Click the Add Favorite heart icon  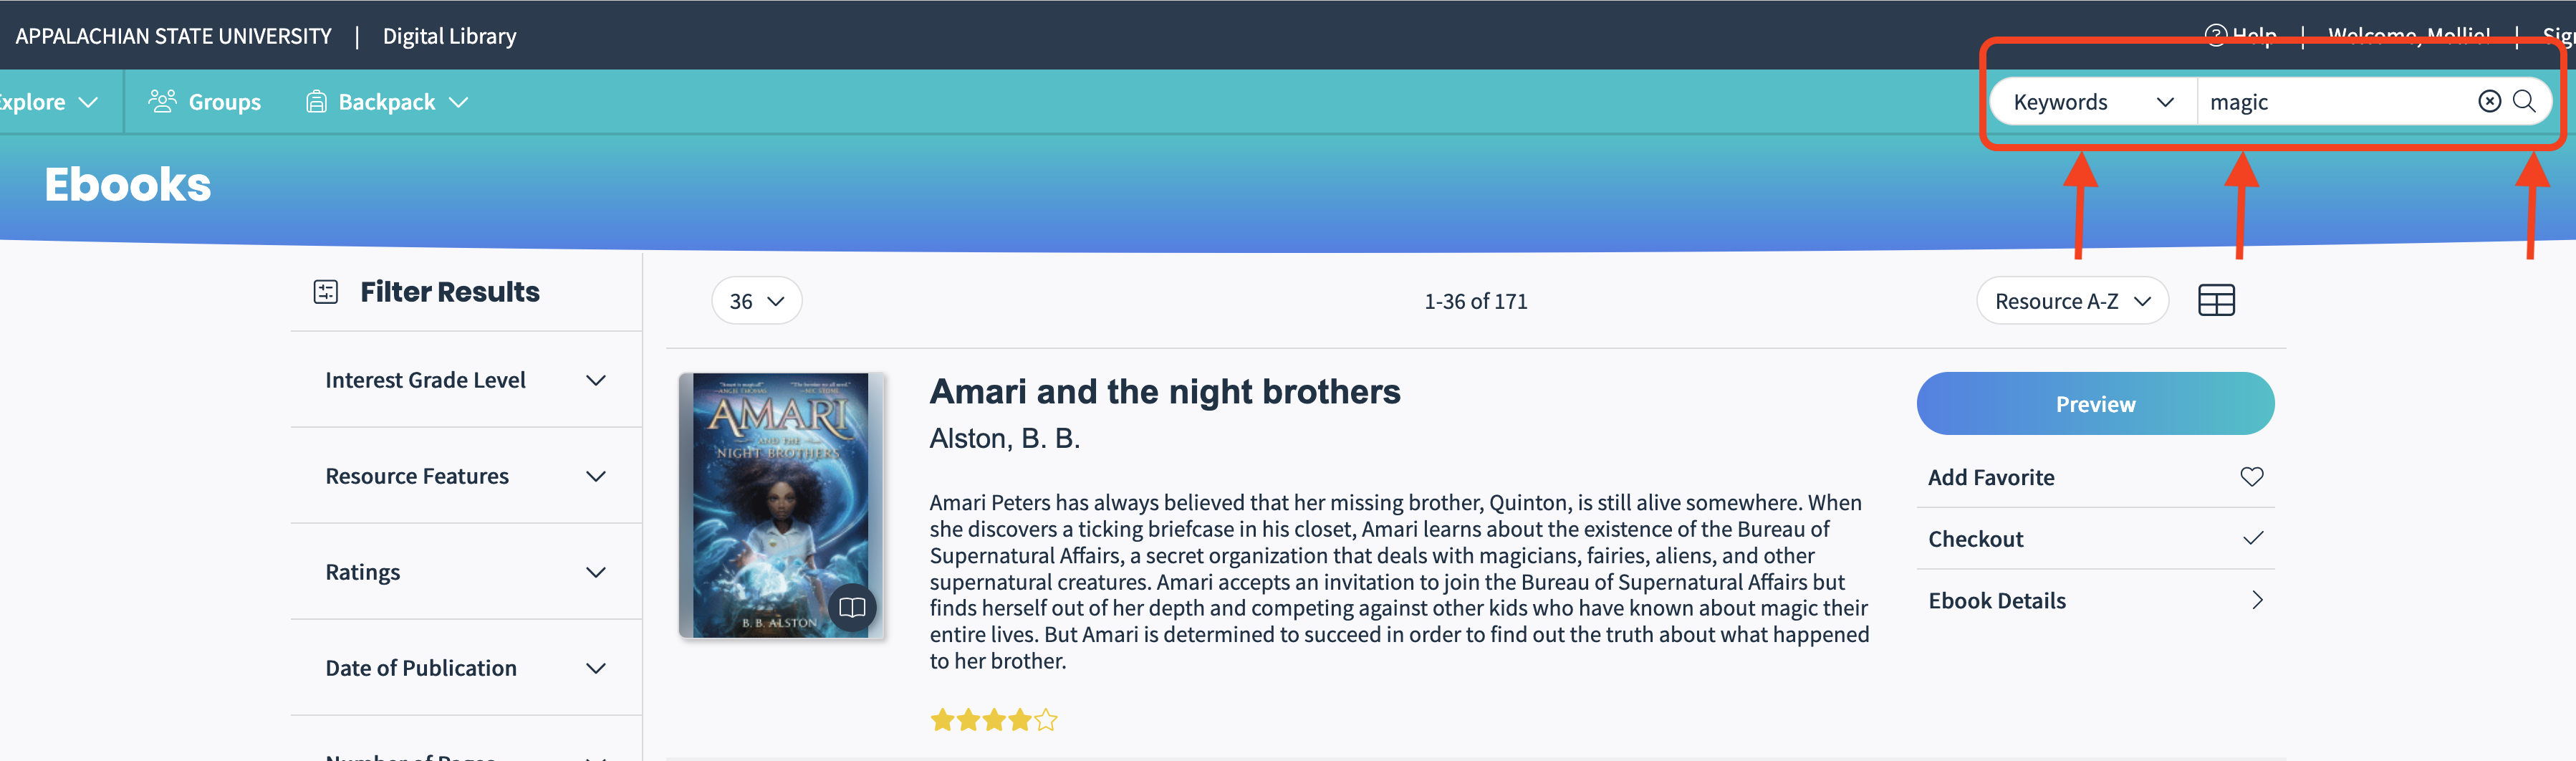2251,477
